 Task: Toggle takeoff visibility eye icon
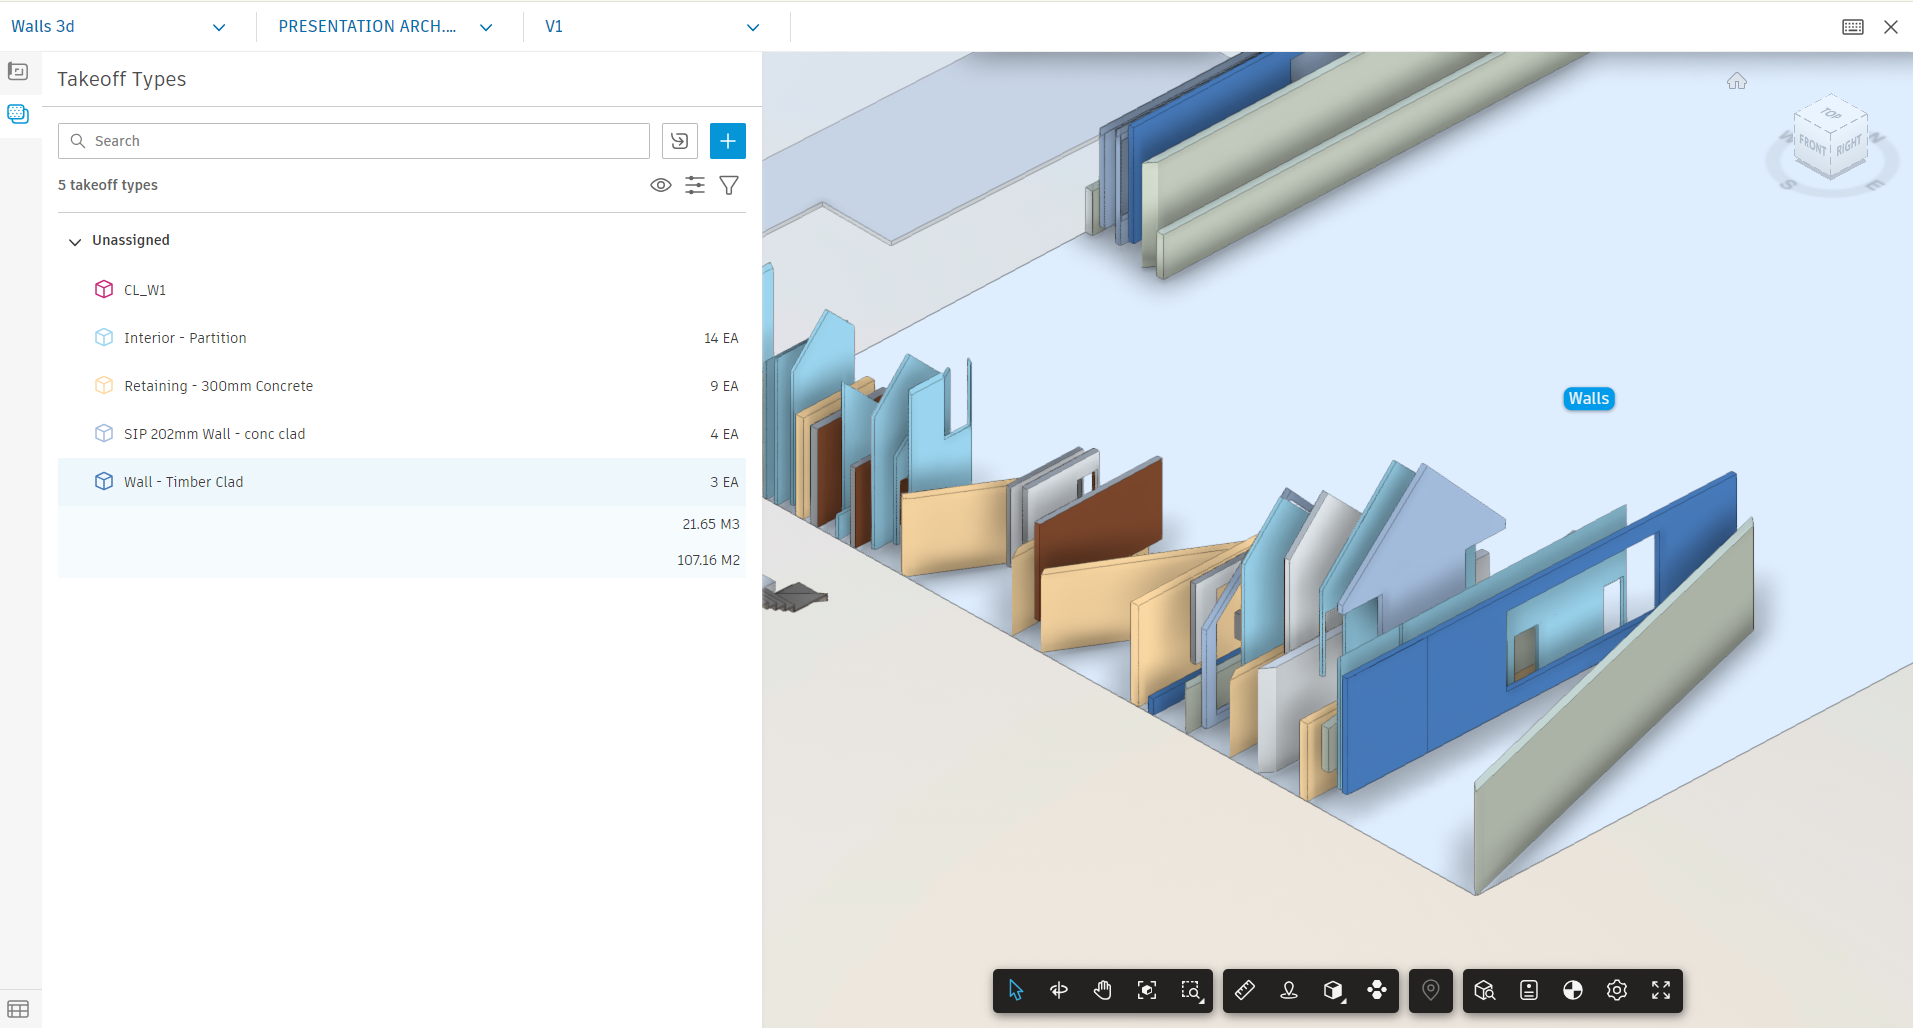tap(661, 185)
